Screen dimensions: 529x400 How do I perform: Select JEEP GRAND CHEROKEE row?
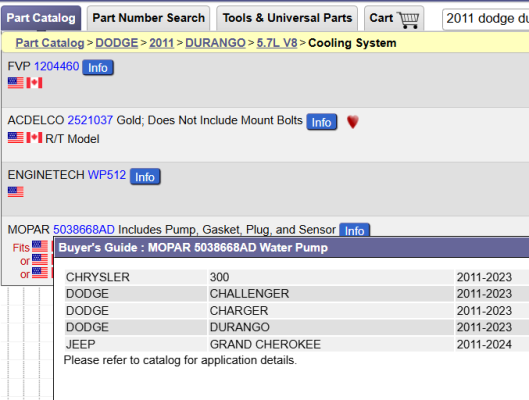click(297, 344)
